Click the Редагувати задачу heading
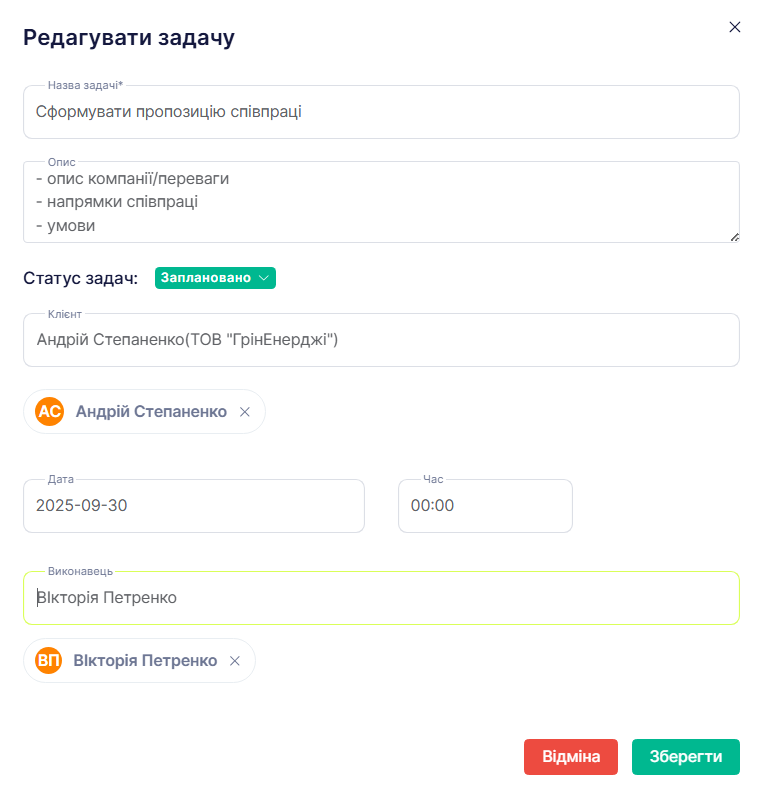The height and width of the screenshot is (792, 759). click(129, 38)
